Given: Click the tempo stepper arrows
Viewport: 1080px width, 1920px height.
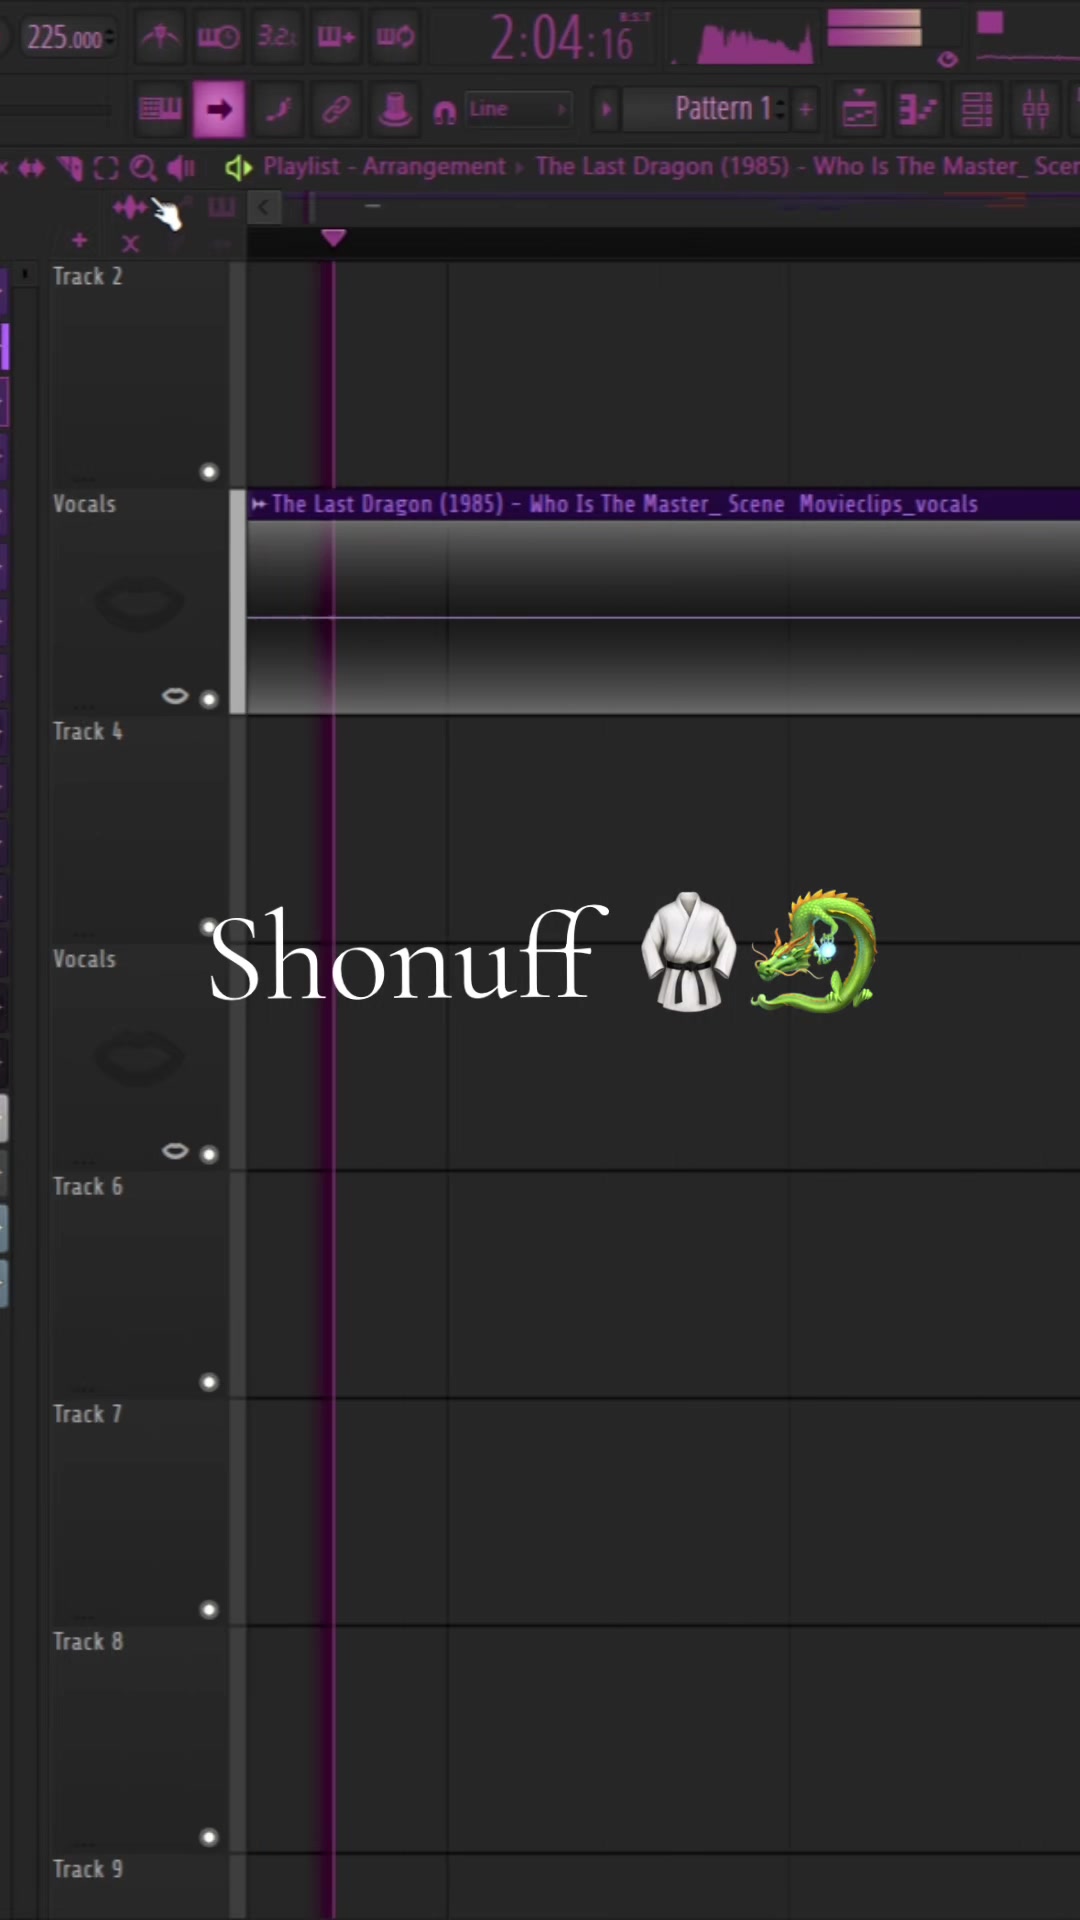Looking at the screenshot, I should click(x=110, y=38).
